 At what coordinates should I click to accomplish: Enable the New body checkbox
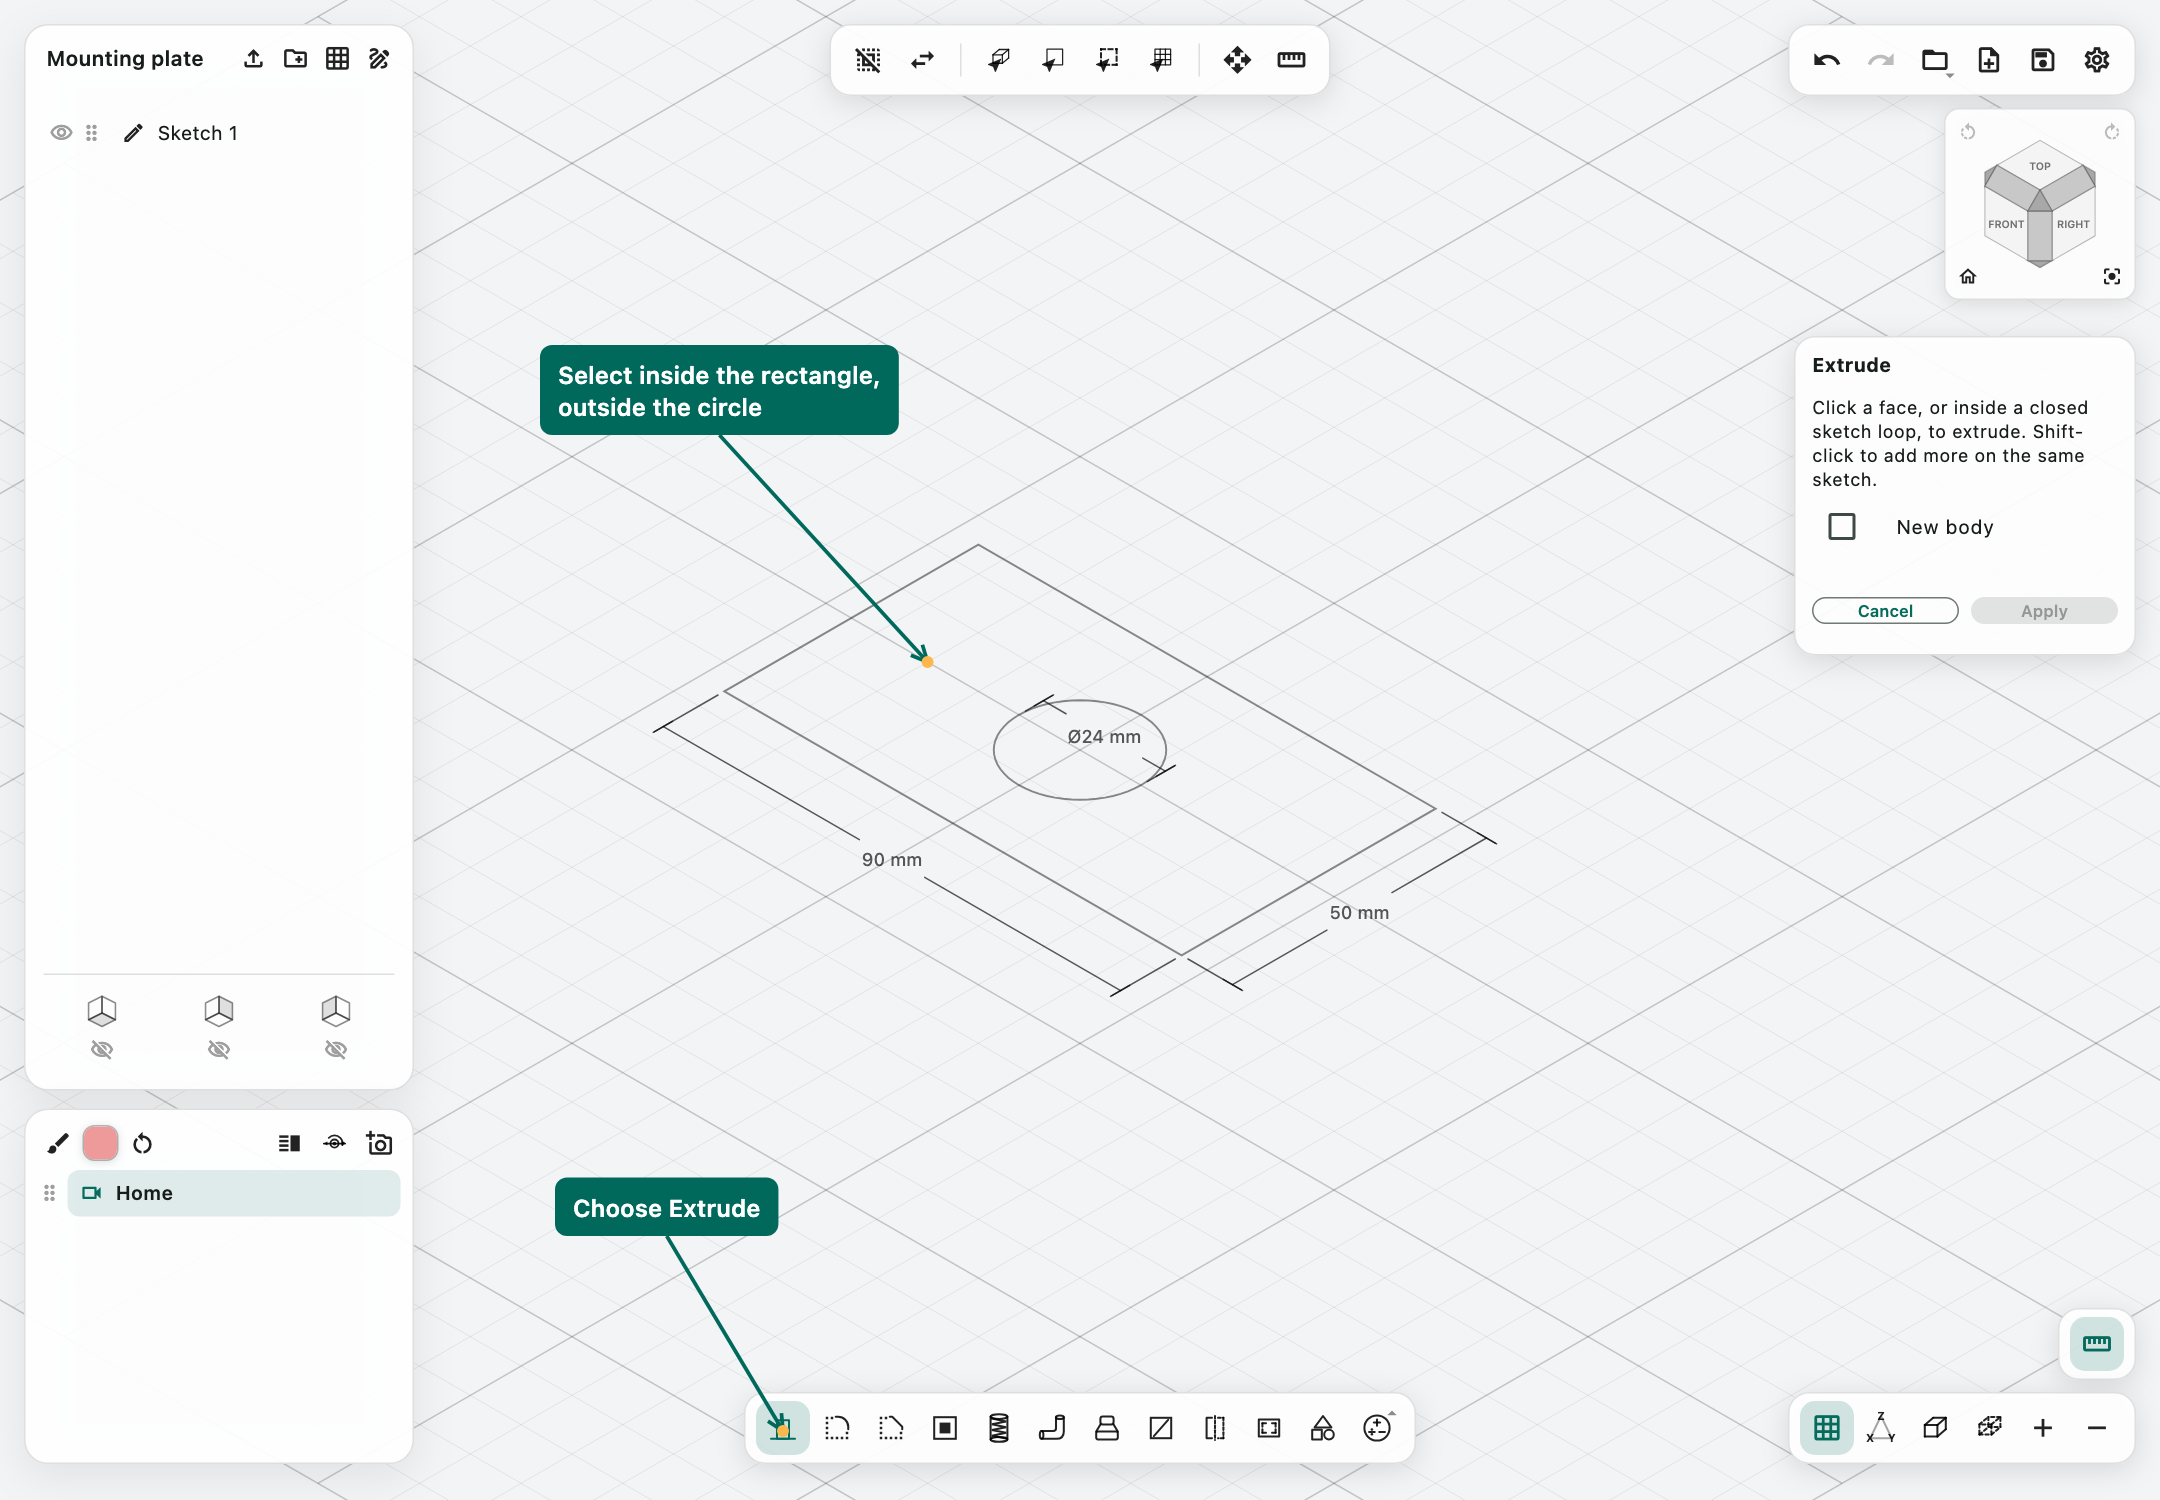pos(1842,527)
